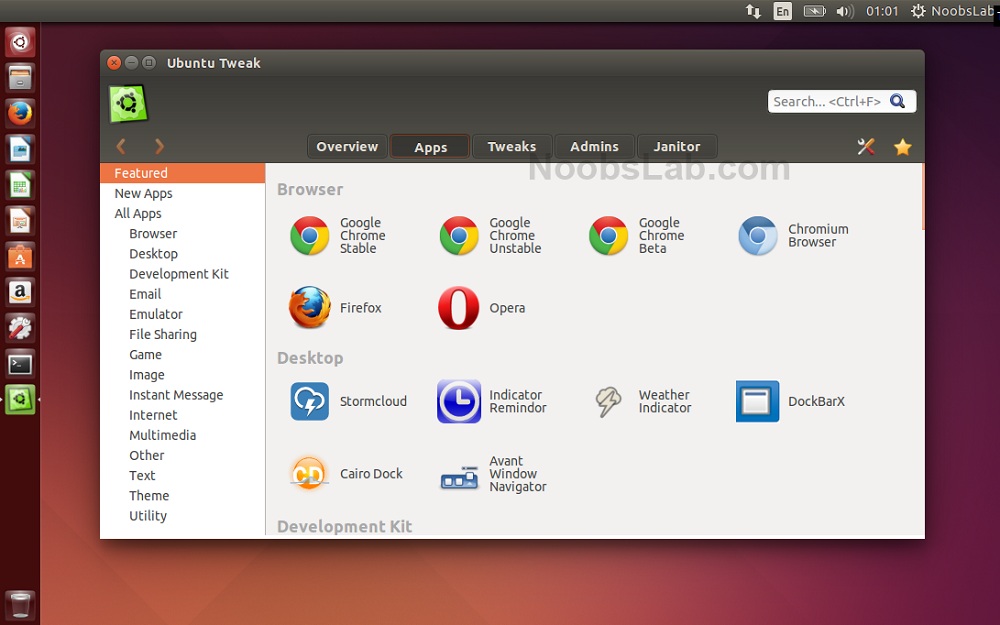Launch Terminal from the launcher
Screen dimensions: 1000x625
20,364
